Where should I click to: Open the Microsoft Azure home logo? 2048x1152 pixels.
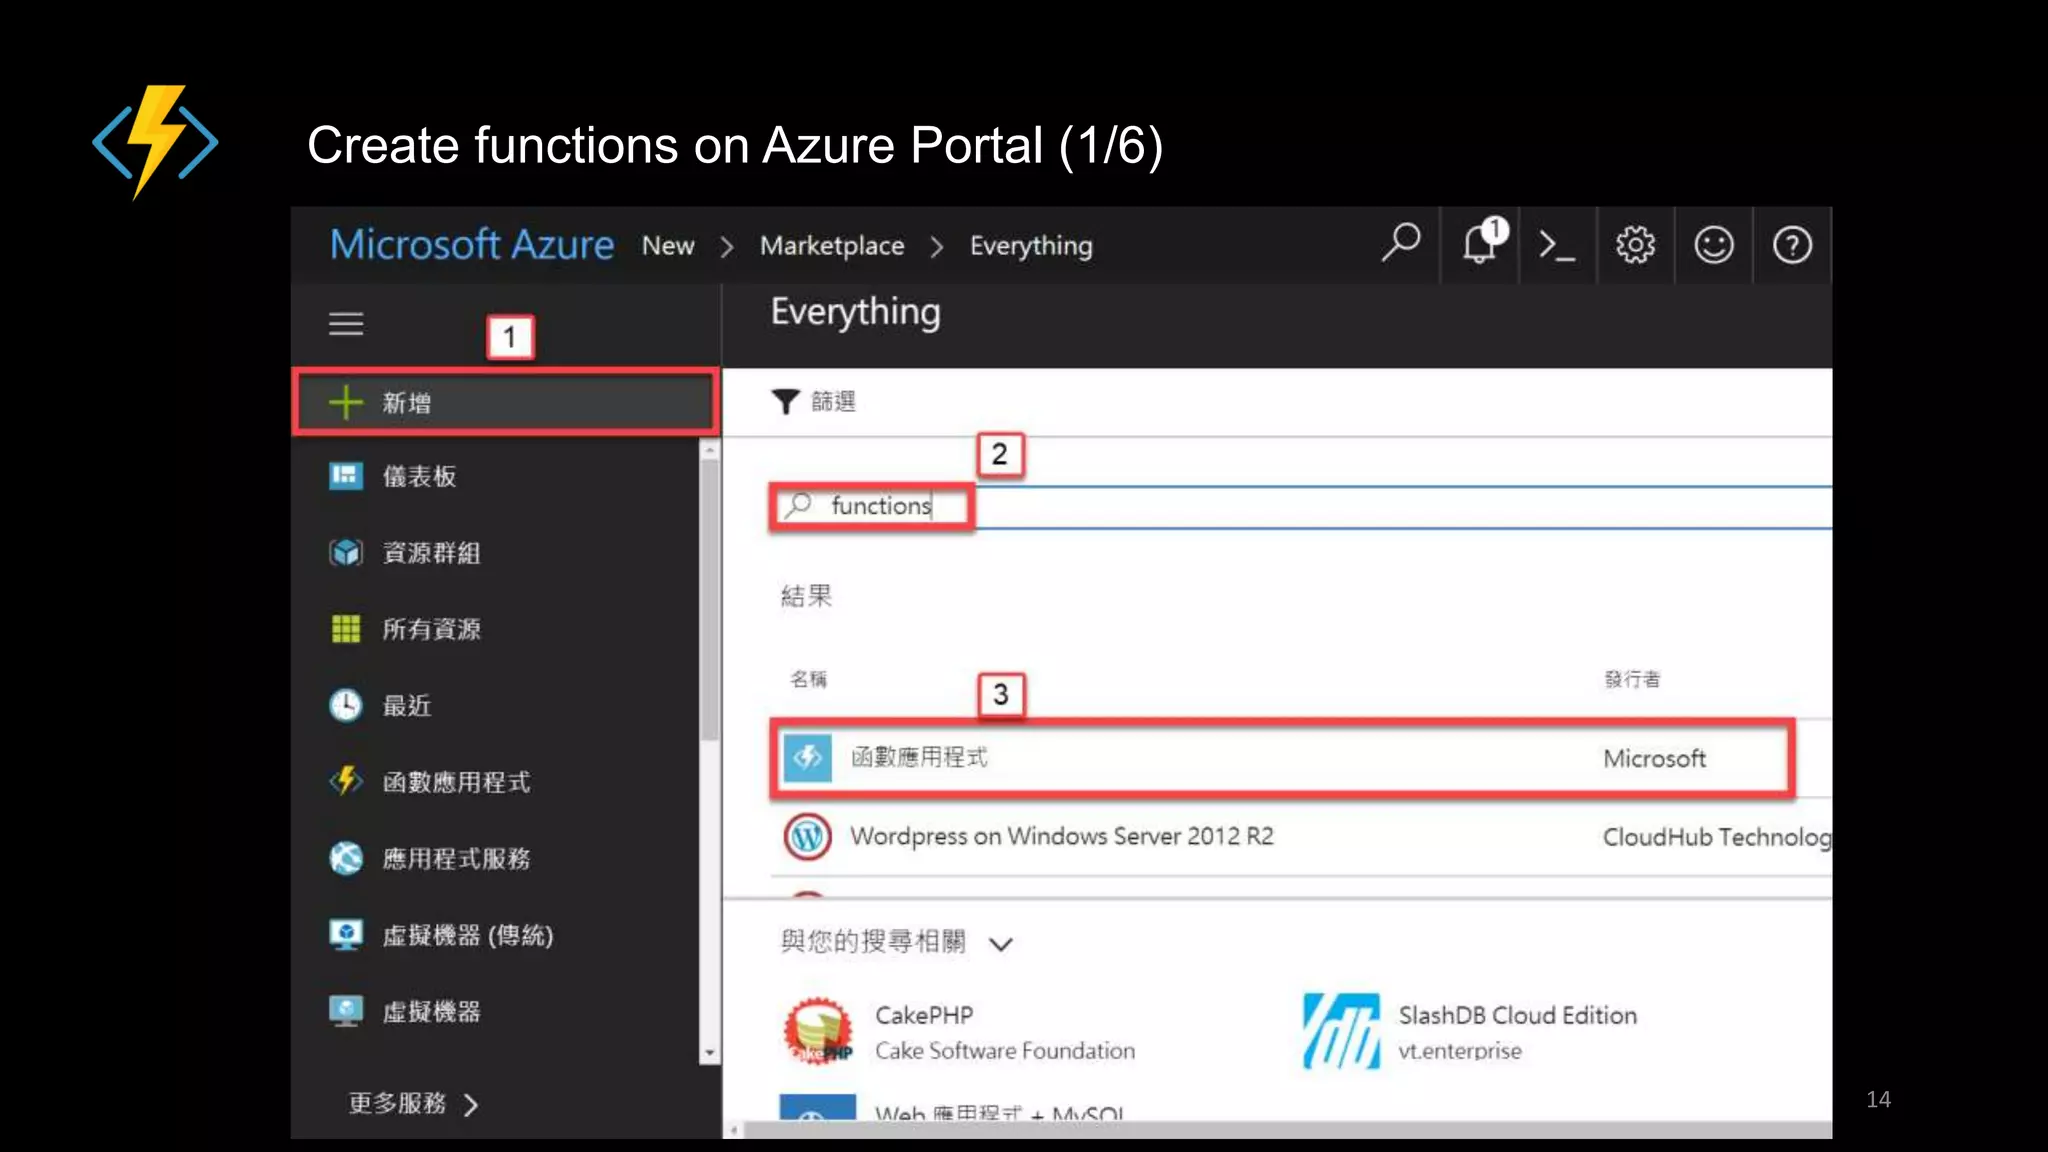pyautogui.click(x=472, y=245)
